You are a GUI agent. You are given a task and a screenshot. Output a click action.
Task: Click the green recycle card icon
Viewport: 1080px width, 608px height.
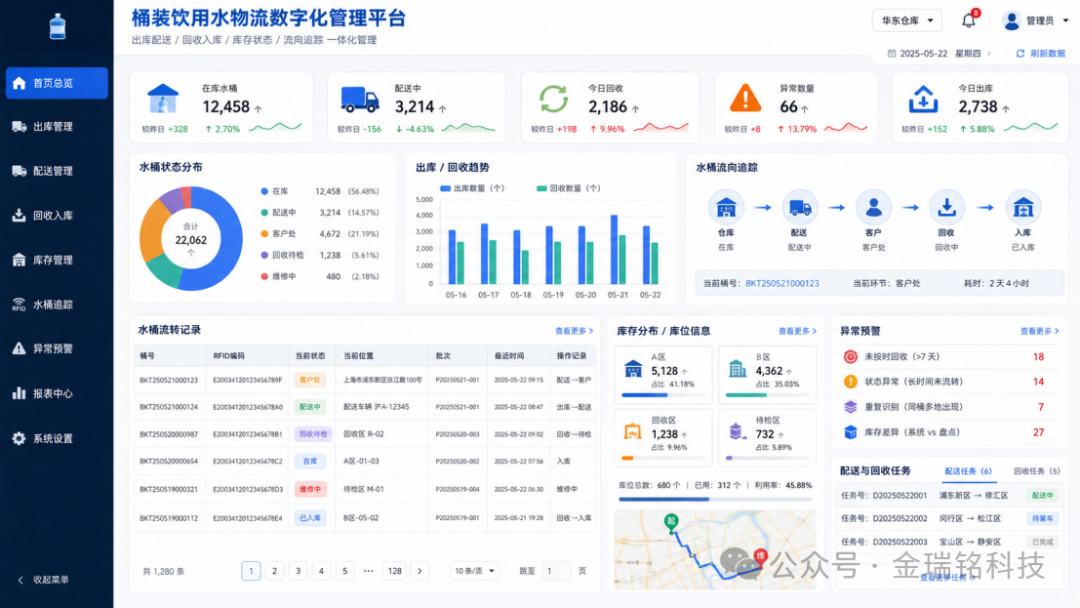(x=553, y=99)
